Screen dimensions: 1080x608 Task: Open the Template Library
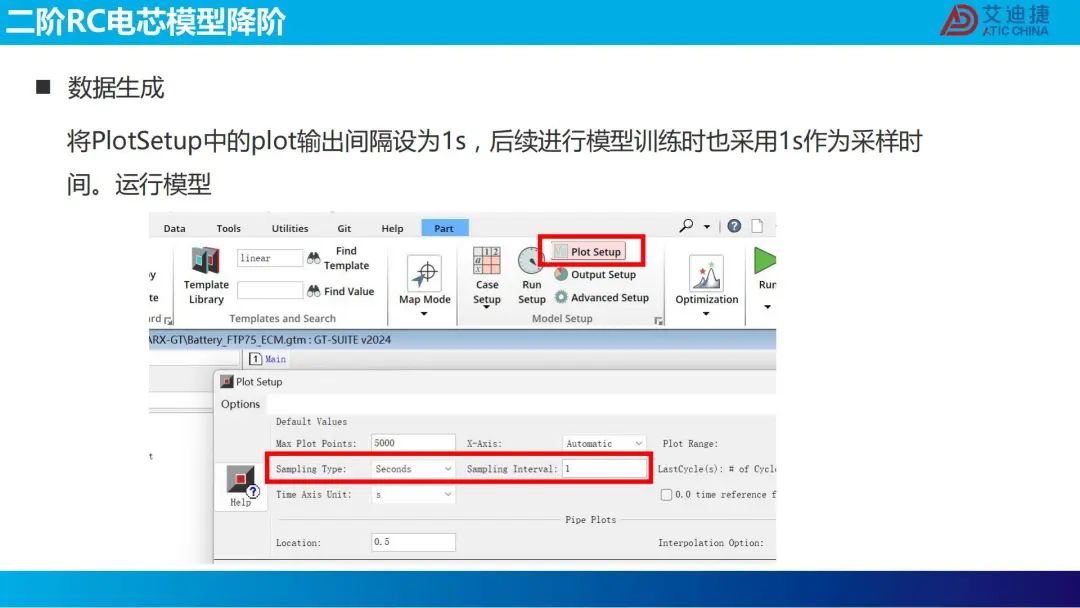click(206, 275)
